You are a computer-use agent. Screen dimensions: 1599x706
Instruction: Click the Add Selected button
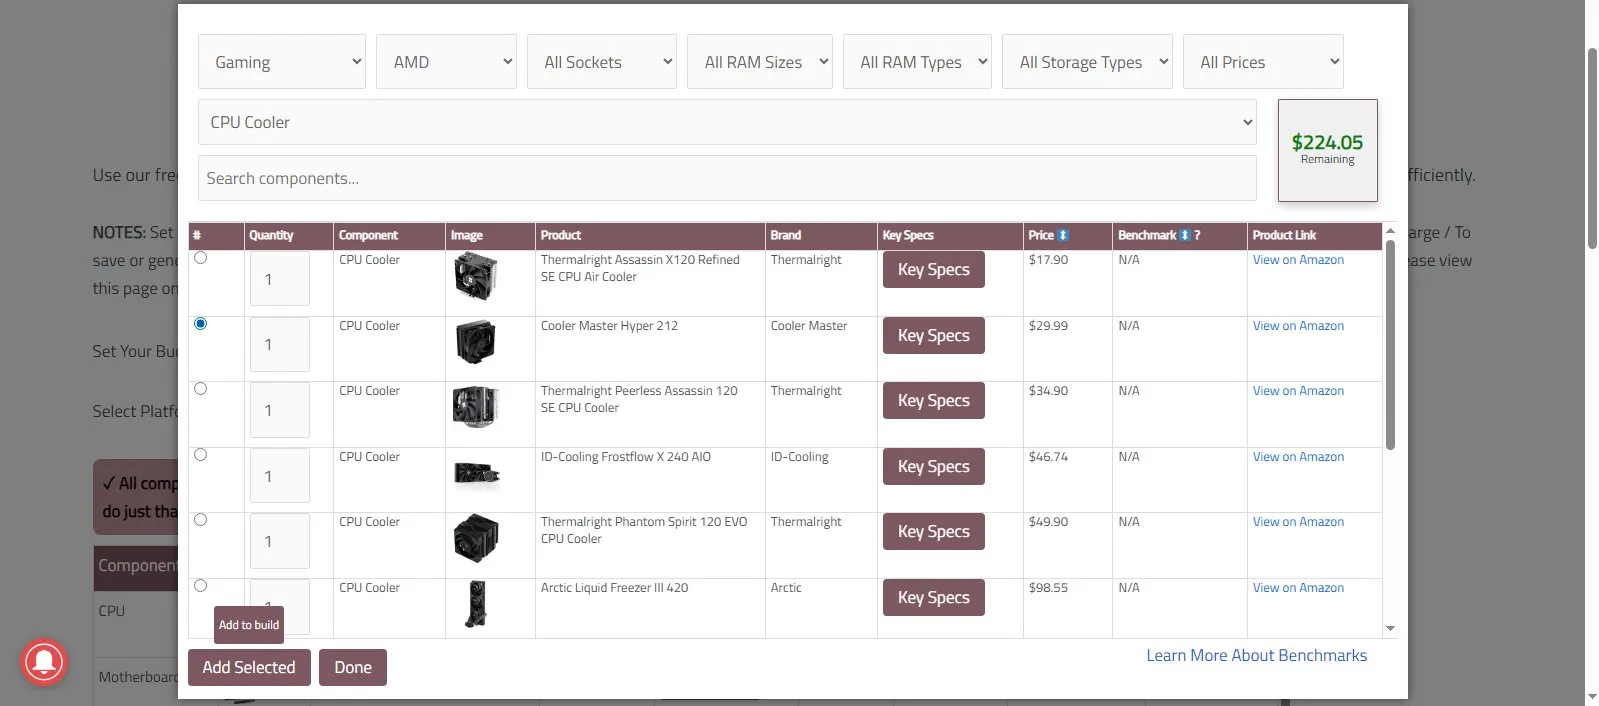point(249,667)
